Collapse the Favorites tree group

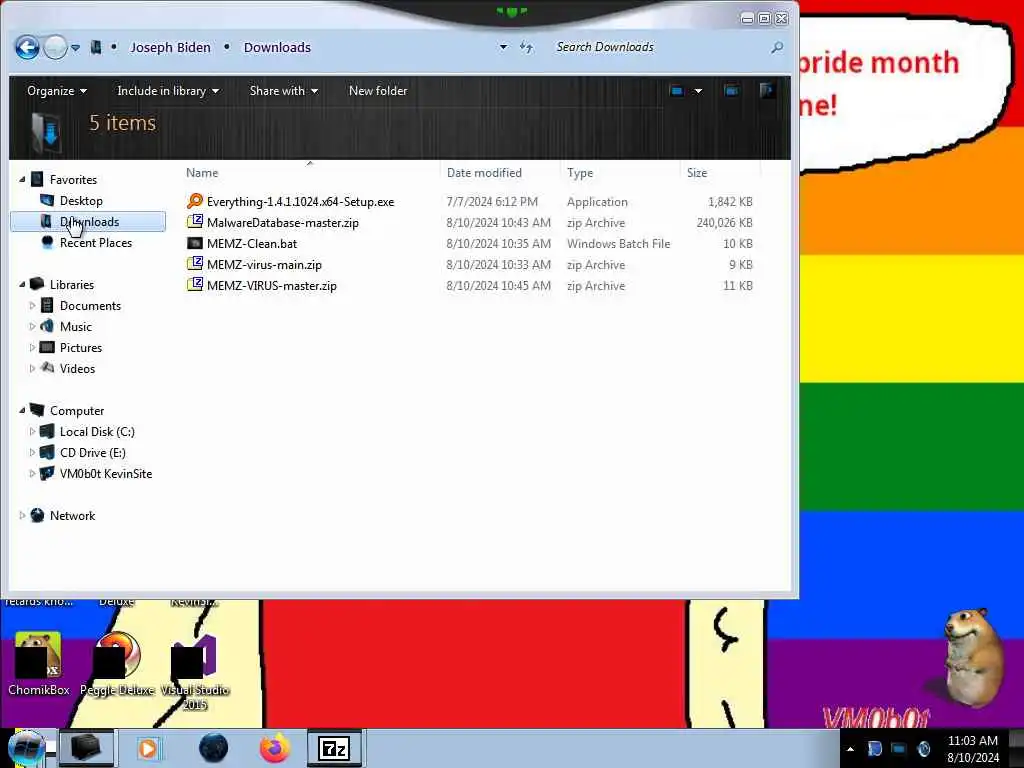[22, 179]
